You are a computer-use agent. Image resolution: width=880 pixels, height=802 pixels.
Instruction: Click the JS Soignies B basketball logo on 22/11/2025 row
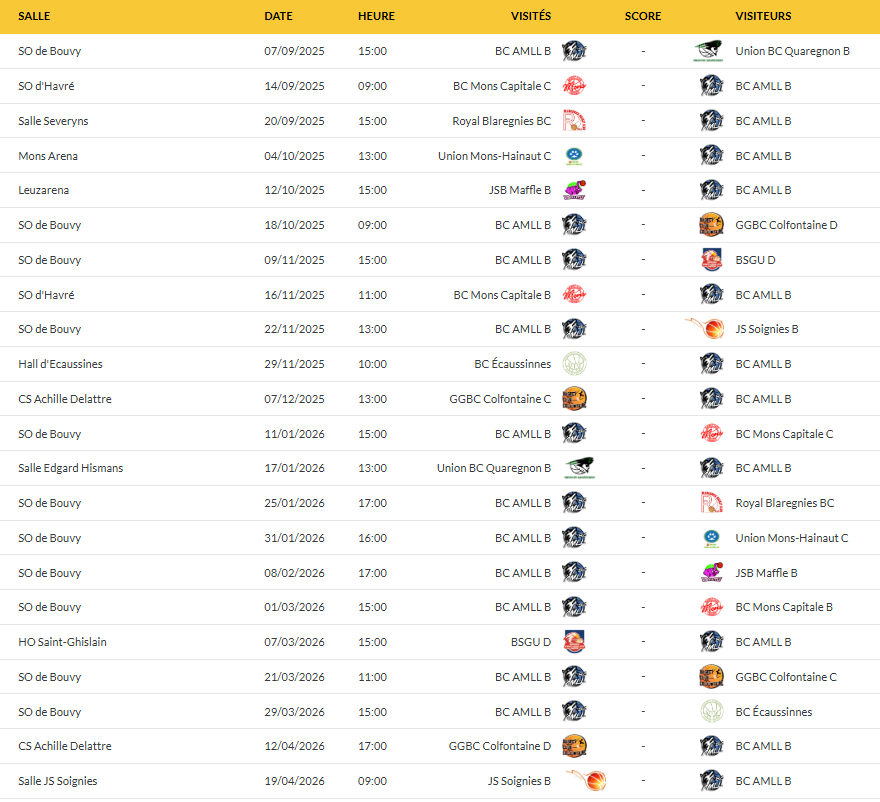point(705,328)
